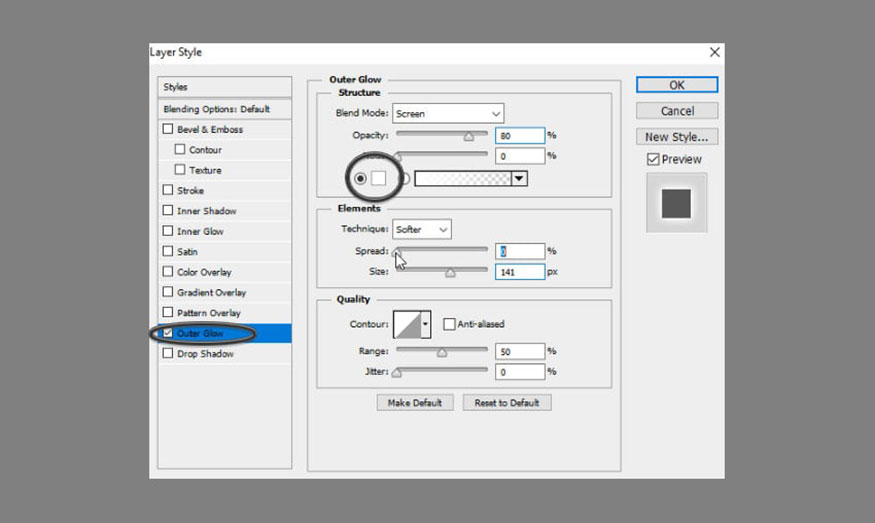Uncheck the Preview checkbox
This screenshot has height=523, width=875.
(x=653, y=159)
